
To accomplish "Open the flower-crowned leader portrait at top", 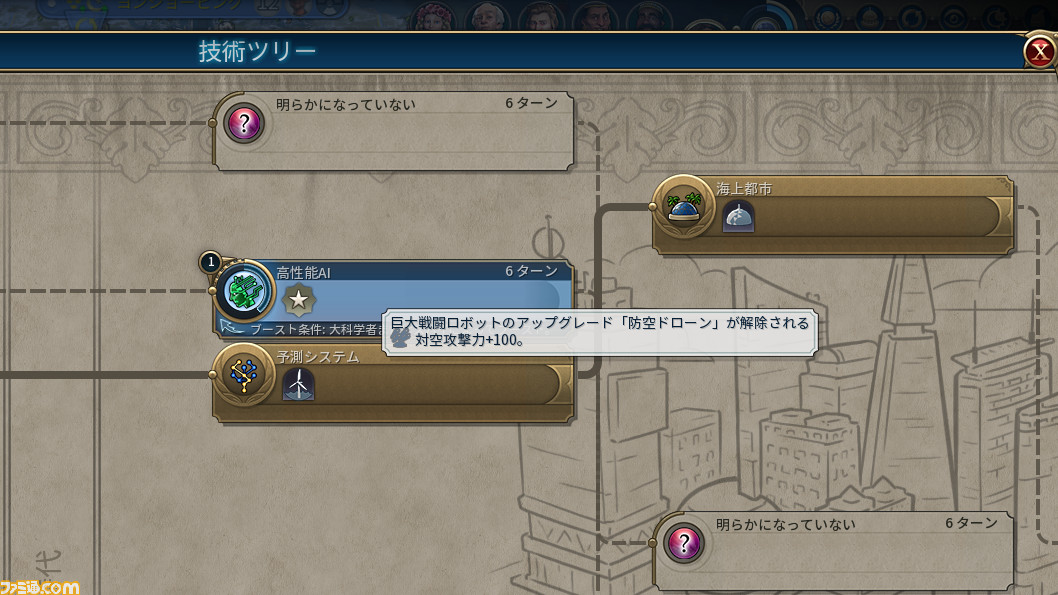I will [433, 15].
